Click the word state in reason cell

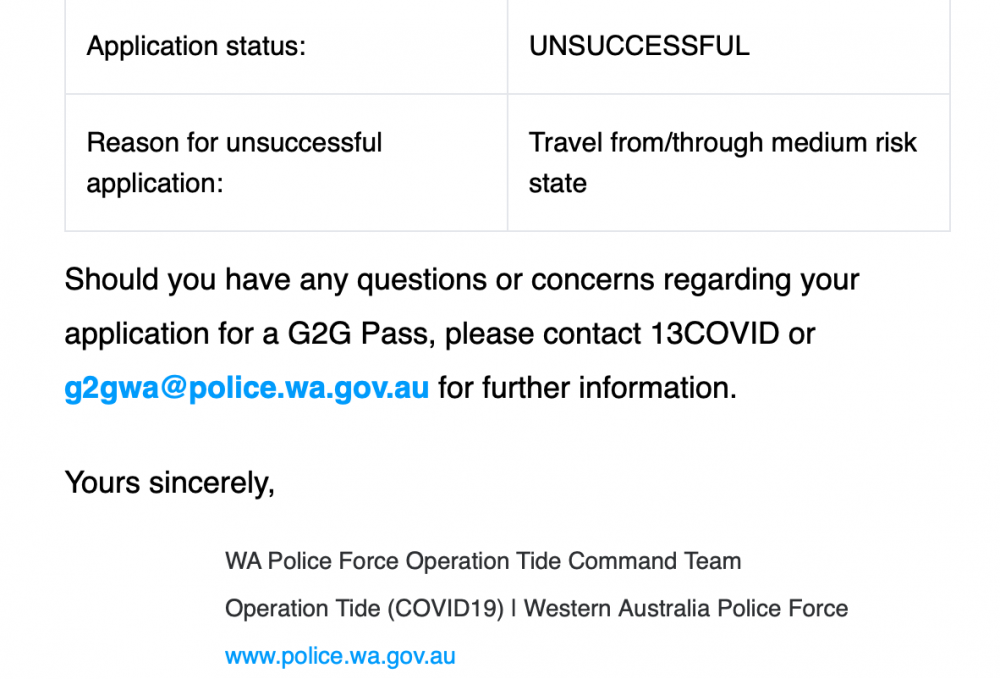[x=557, y=184]
